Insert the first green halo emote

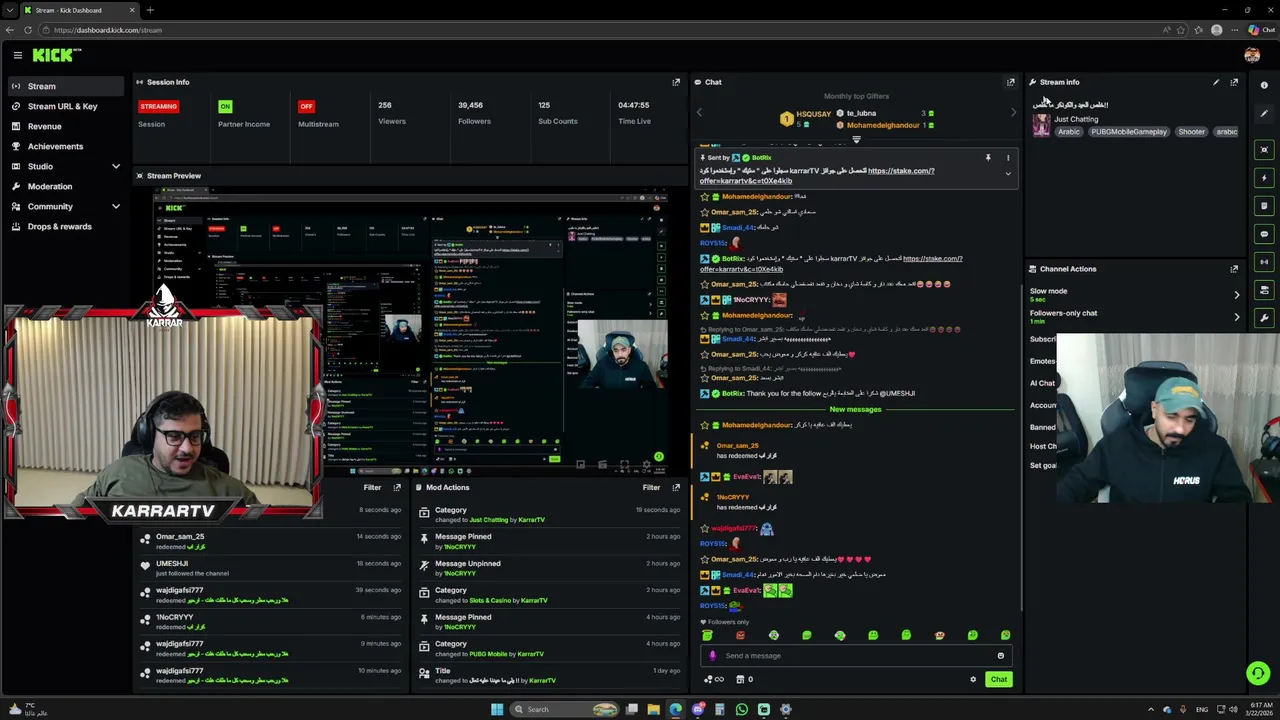coord(707,635)
